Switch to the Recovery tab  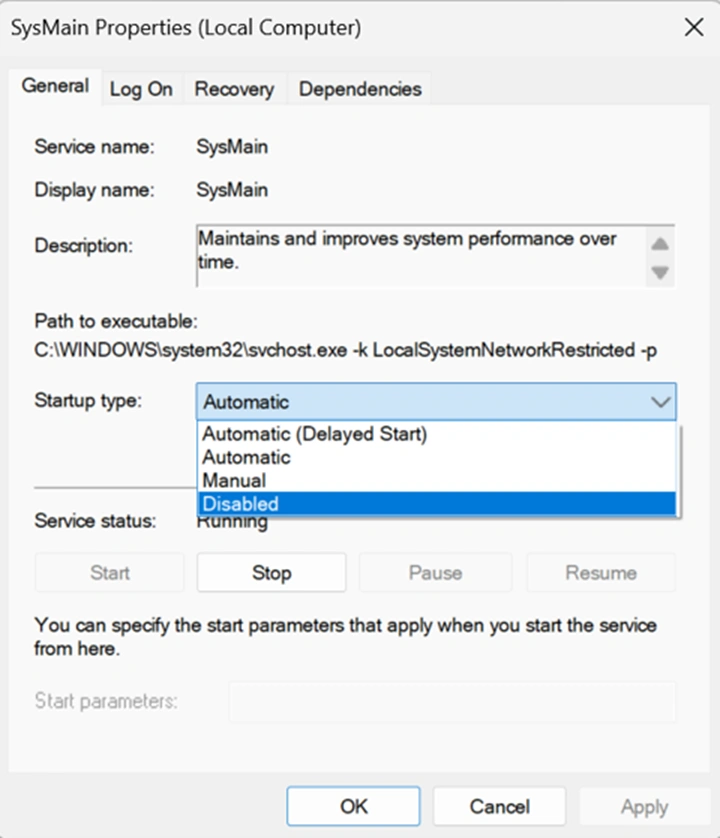[x=234, y=89]
